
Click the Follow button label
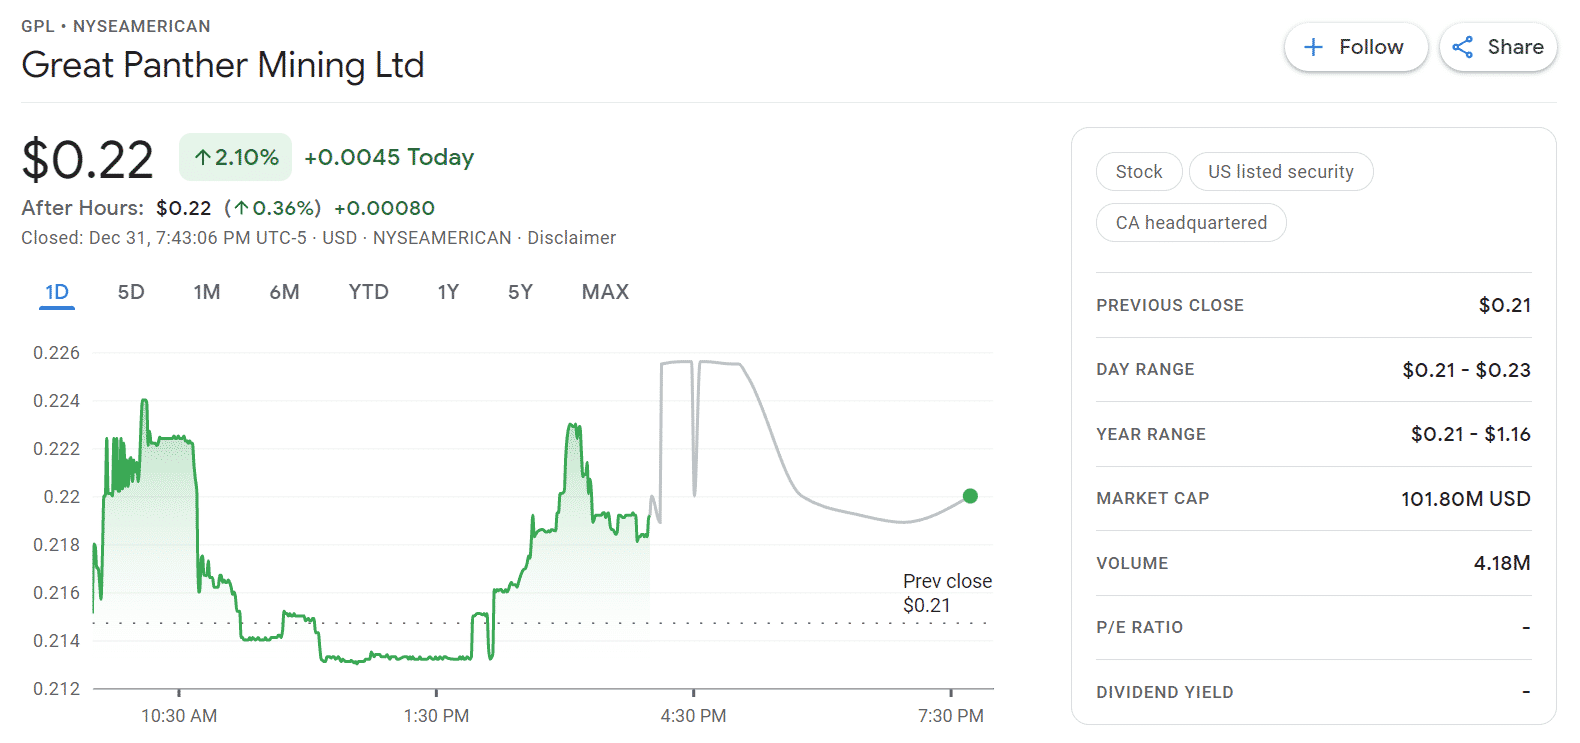(x=1371, y=47)
